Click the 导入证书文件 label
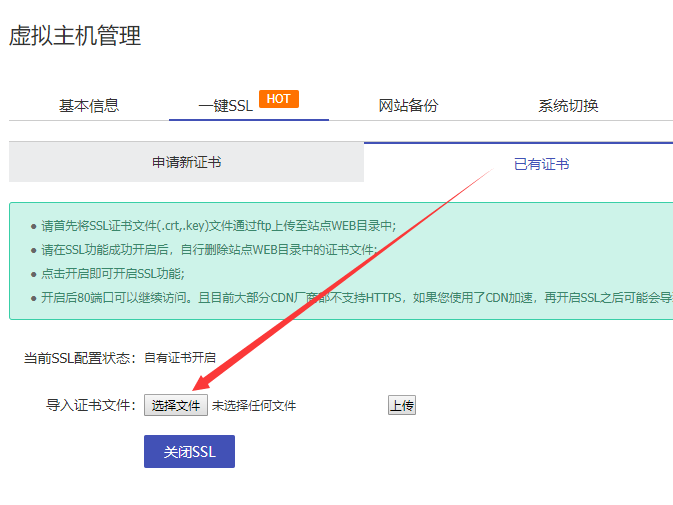 tap(91, 405)
